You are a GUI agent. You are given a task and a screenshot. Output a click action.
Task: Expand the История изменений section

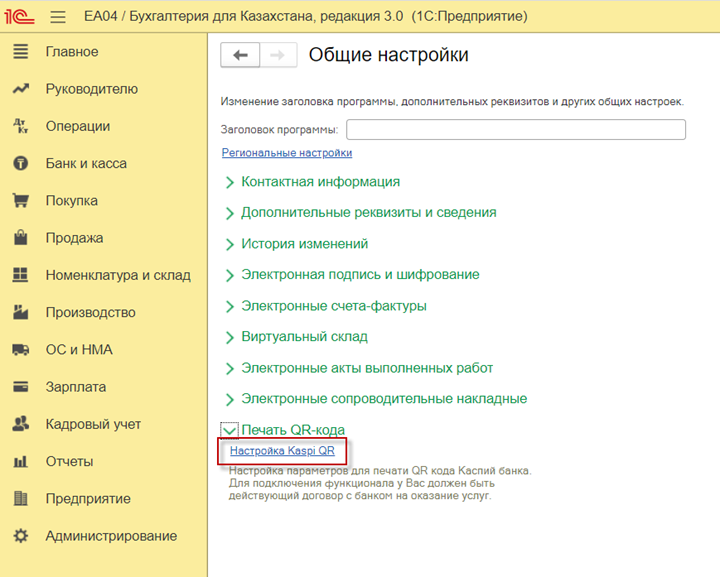tap(297, 244)
